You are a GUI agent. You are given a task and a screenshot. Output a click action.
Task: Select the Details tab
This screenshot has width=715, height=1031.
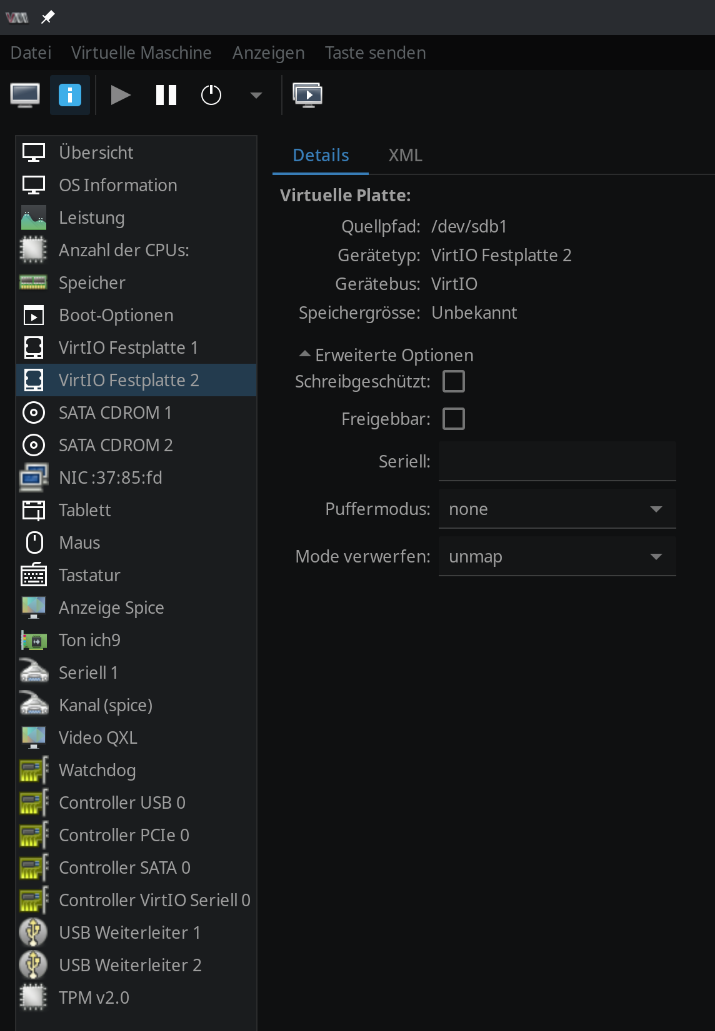pyautogui.click(x=320, y=155)
